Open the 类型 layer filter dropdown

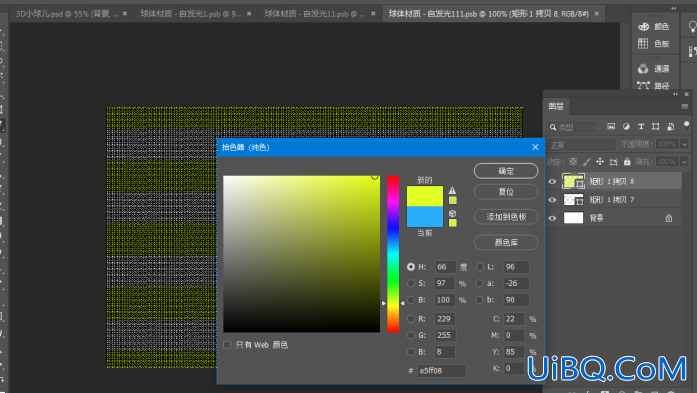[572, 127]
